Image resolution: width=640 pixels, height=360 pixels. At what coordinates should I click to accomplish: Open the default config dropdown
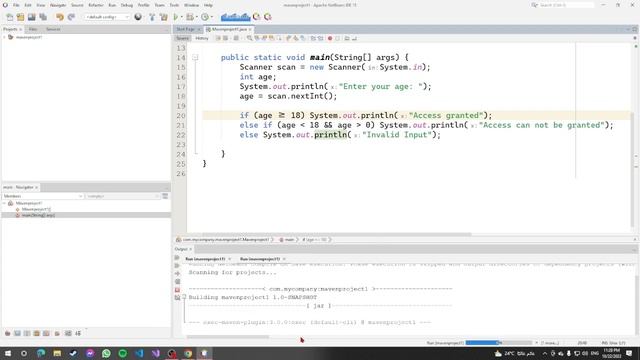point(107,17)
